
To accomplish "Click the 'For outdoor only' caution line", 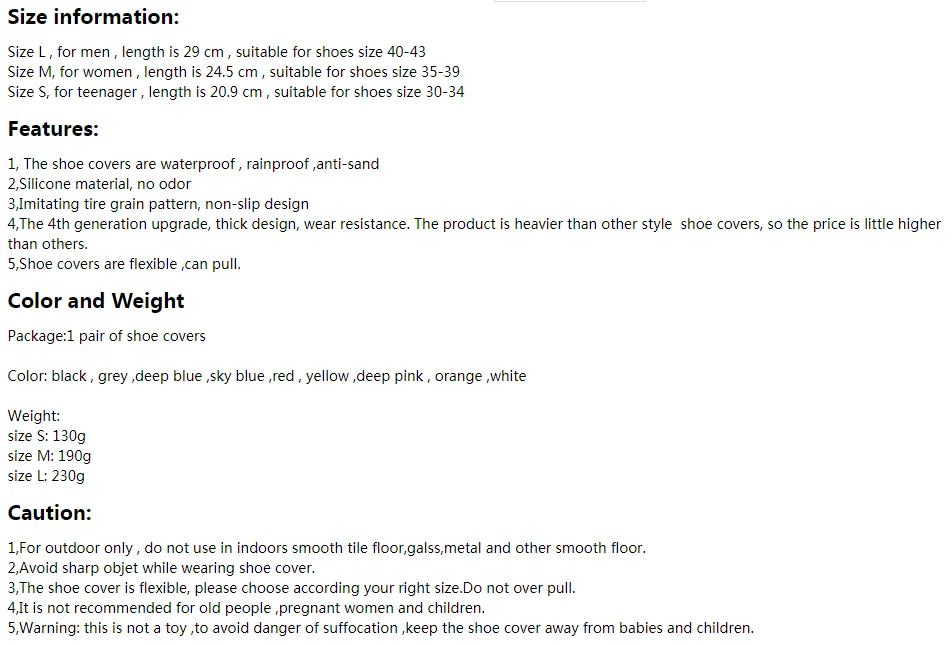I will coord(327,548).
